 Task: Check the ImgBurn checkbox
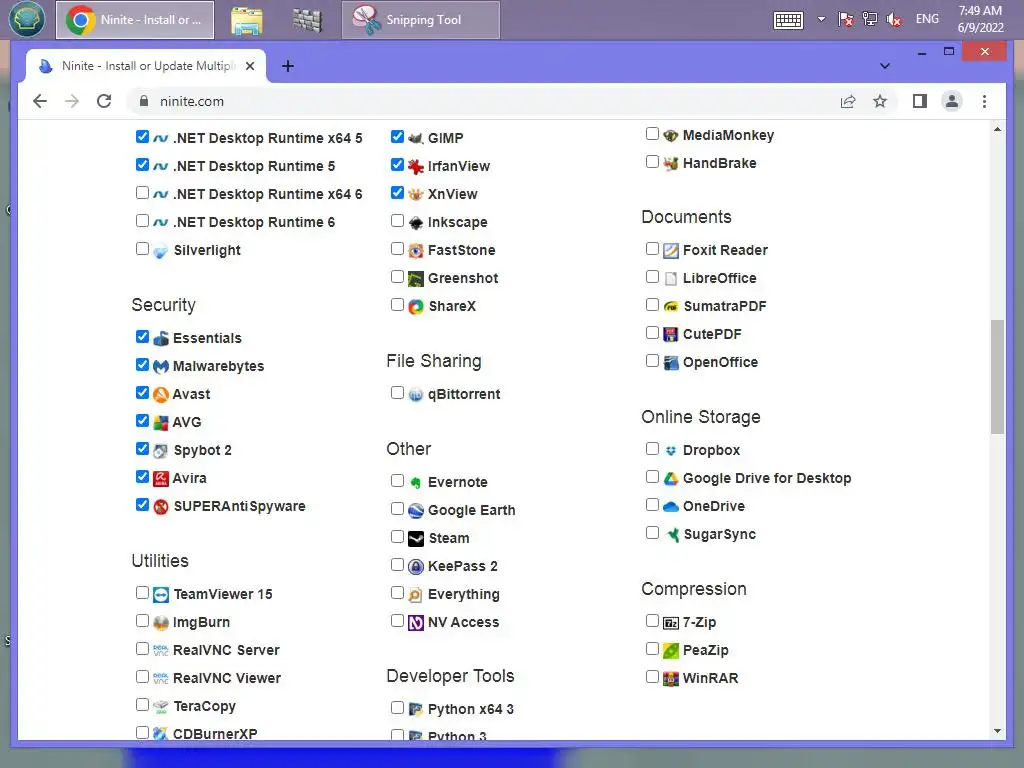click(x=142, y=620)
